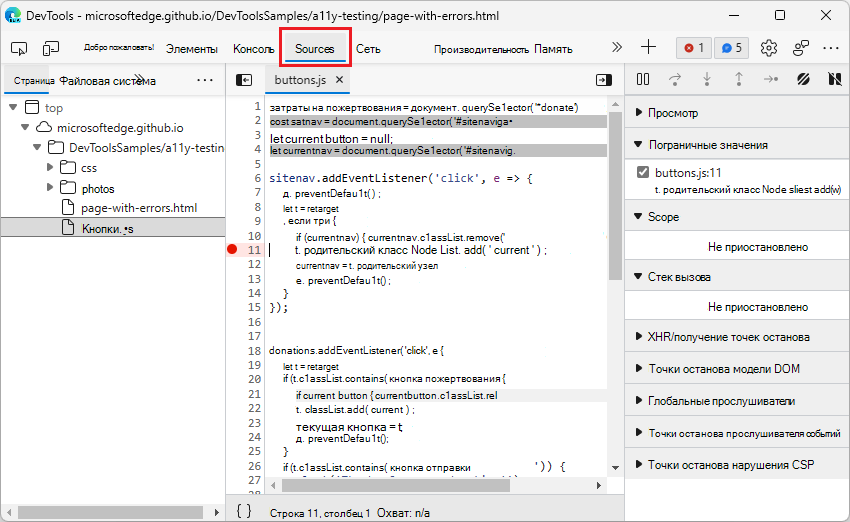This screenshot has width=850, height=522.
Task: Open DevTools settings gear
Action: point(769,48)
